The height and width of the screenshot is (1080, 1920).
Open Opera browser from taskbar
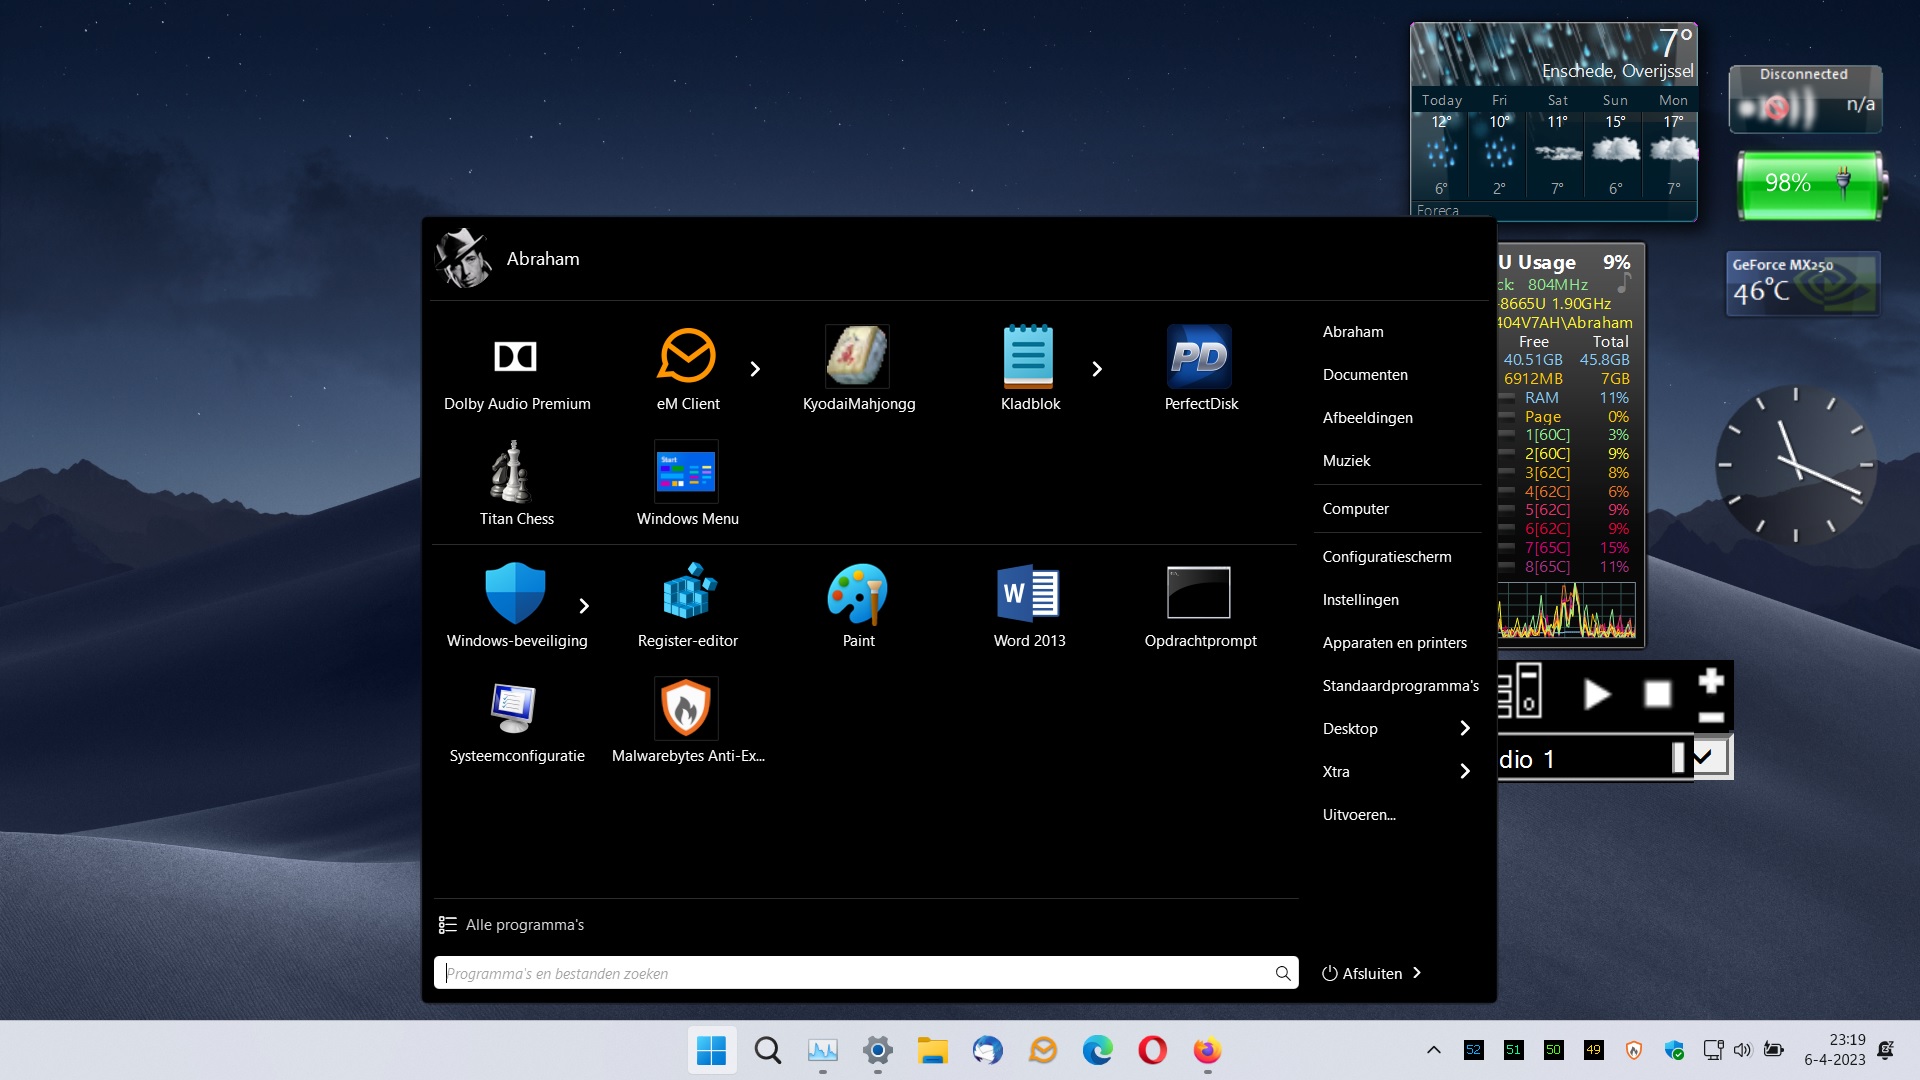click(x=1152, y=1050)
